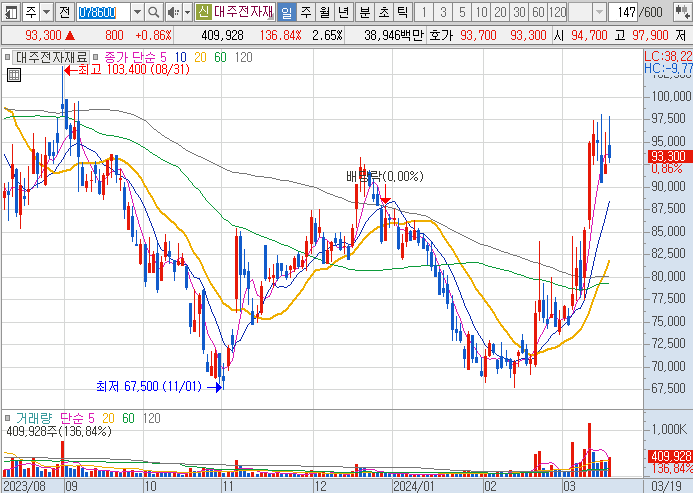The image size is (693, 493).
Task: Select the 30 interval button
Action: coord(519,12)
